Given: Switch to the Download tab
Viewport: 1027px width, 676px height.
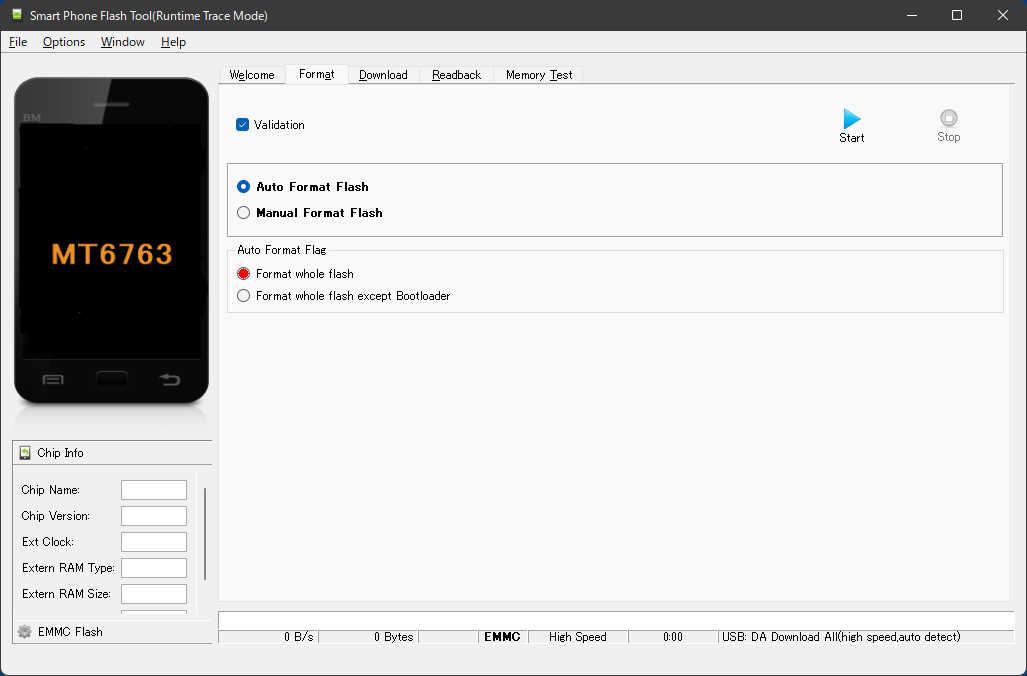Looking at the screenshot, I should (382, 74).
